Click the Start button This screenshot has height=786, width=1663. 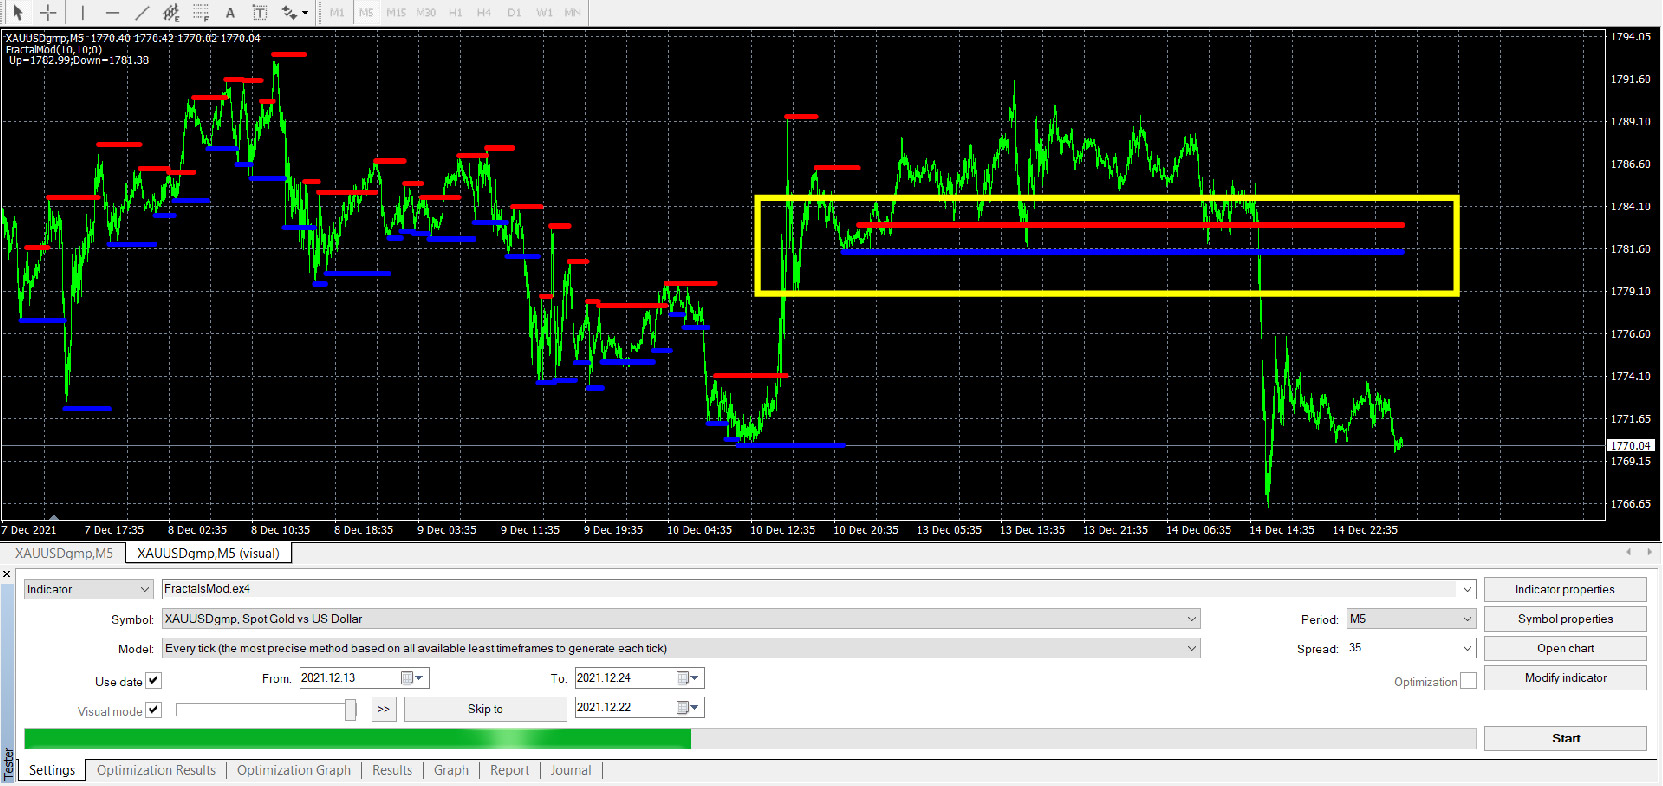tap(1565, 738)
